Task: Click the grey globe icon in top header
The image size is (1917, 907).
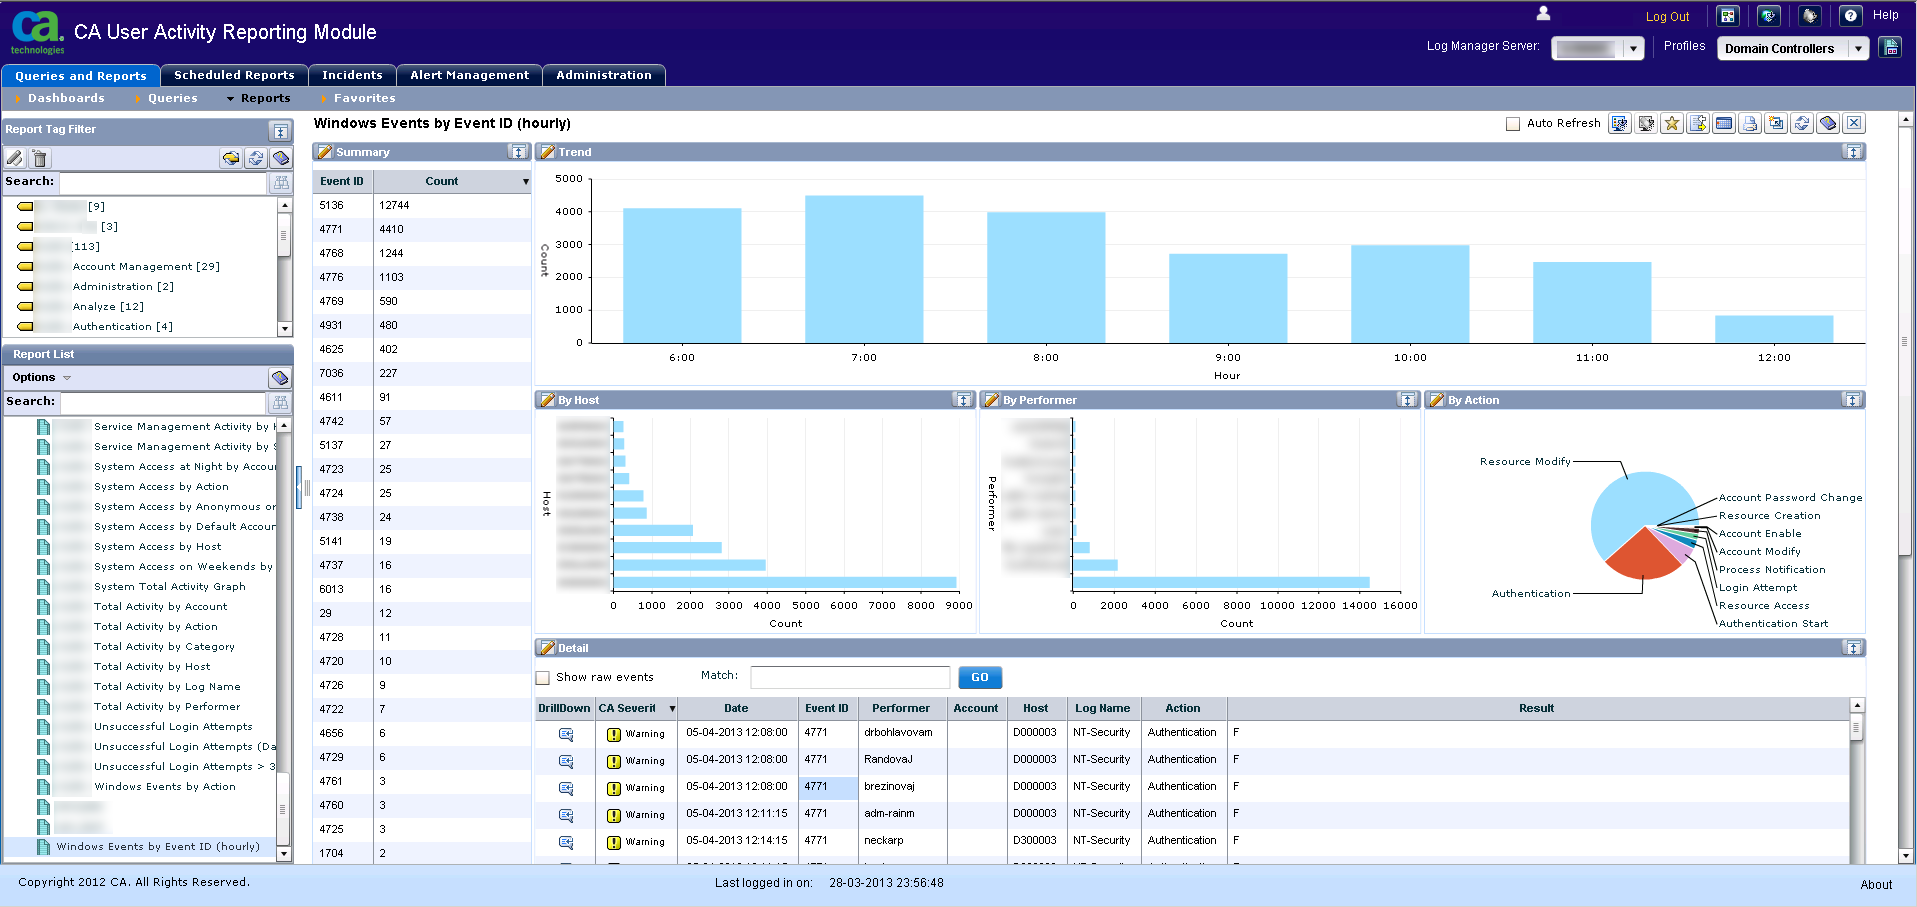Action: (x=1810, y=16)
